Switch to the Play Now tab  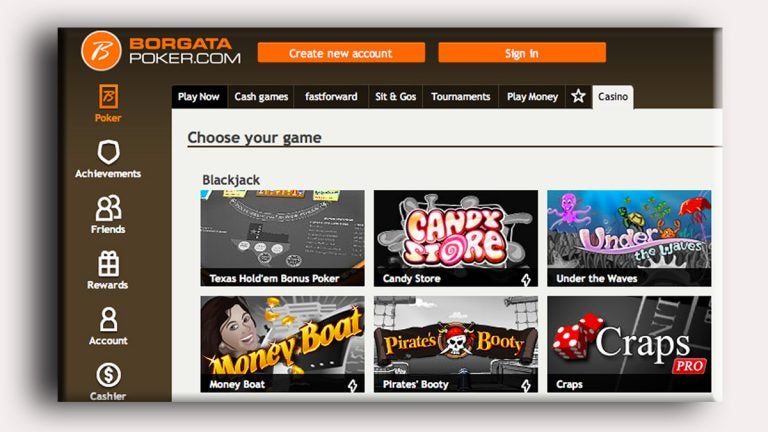tap(199, 96)
